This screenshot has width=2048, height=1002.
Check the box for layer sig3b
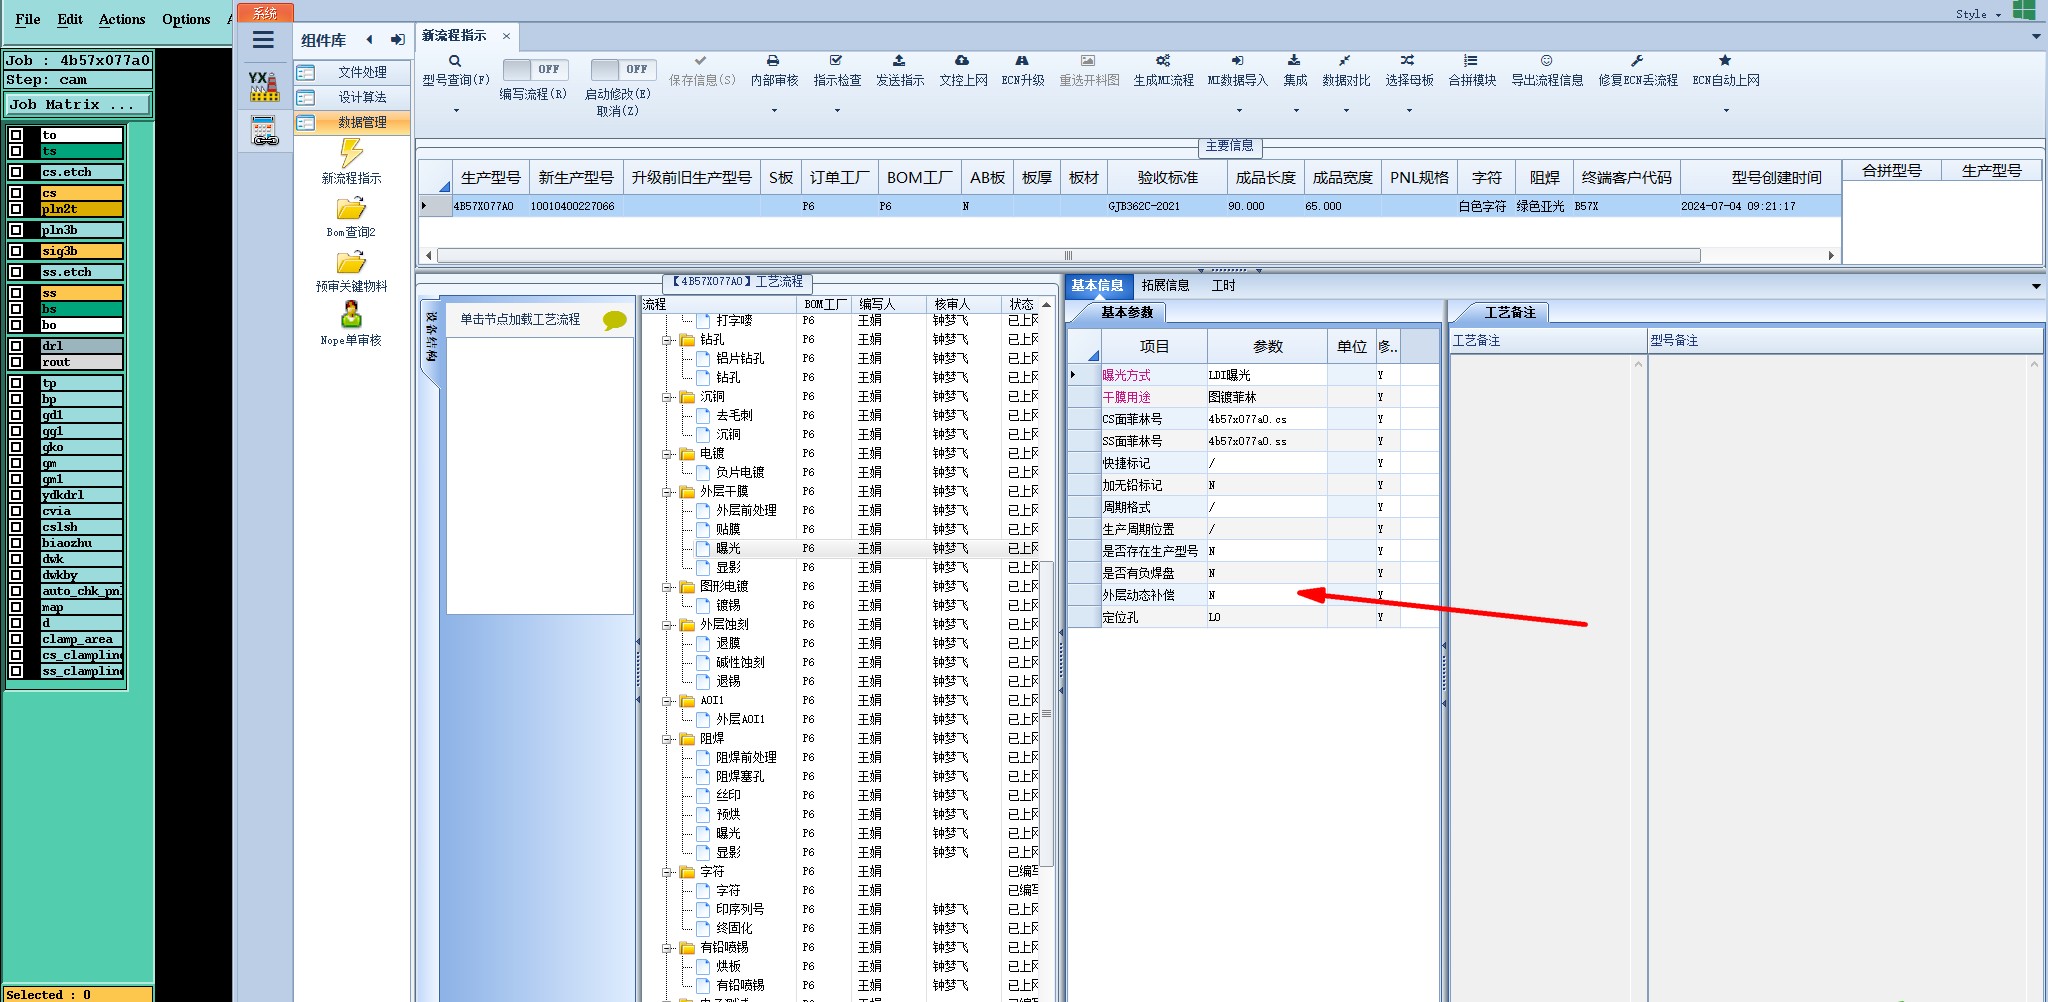click(x=16, y=251)
